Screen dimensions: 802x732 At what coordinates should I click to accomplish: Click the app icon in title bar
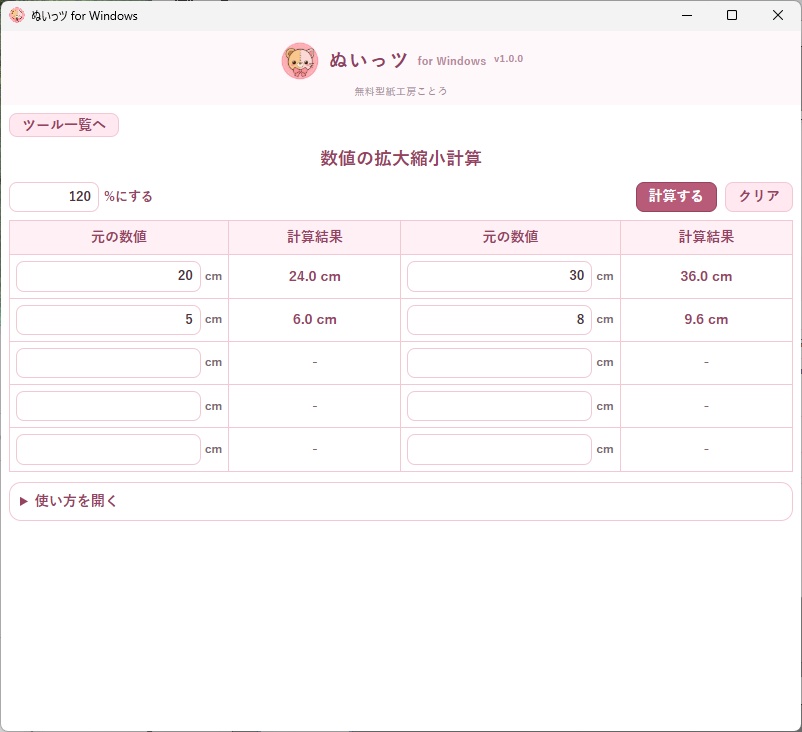[x=16, y=15]
